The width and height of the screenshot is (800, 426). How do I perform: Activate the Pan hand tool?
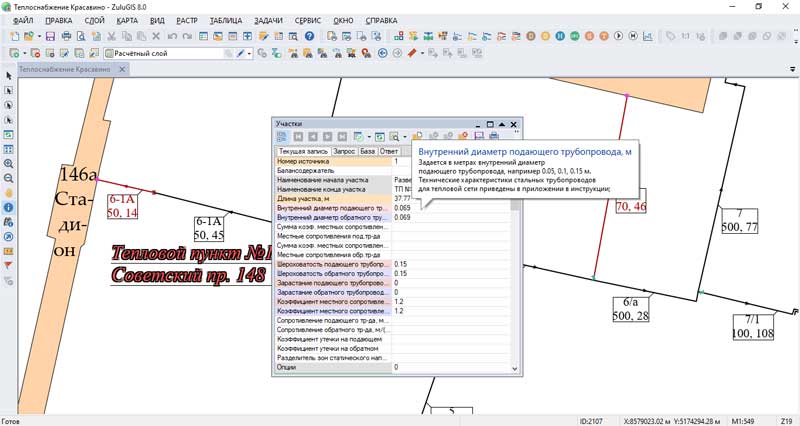pyautogui.click(x=9, y=192)
